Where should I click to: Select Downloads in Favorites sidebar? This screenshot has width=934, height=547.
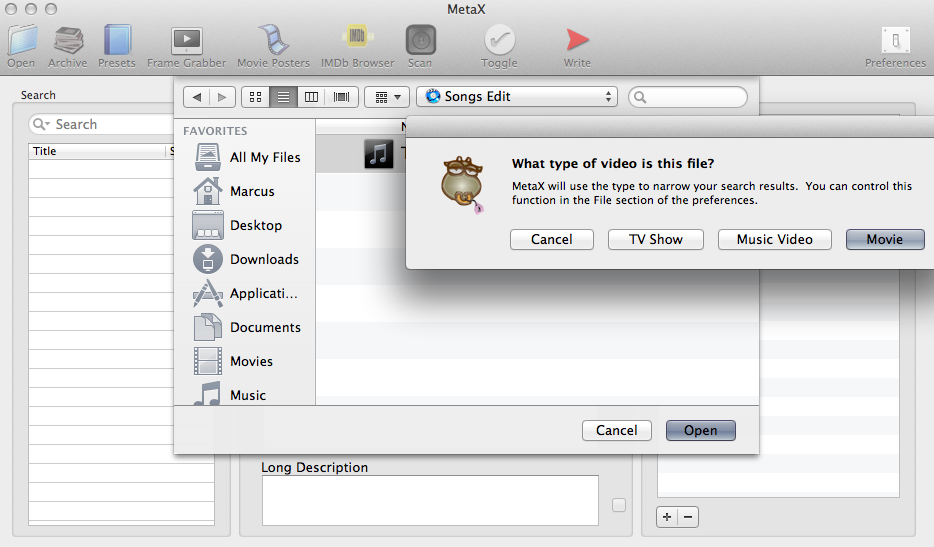click(246, 259)
